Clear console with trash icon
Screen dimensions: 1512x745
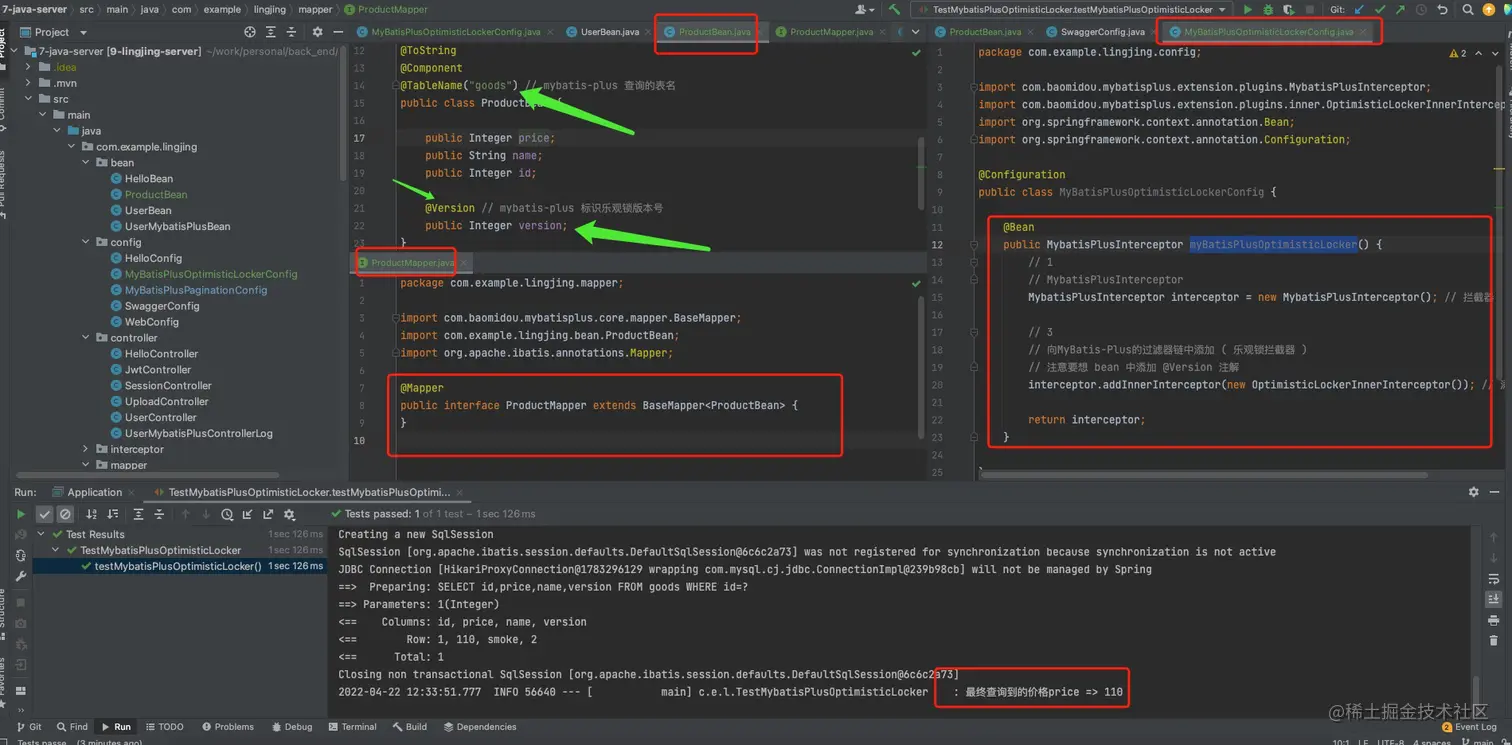click(1493, 640)
